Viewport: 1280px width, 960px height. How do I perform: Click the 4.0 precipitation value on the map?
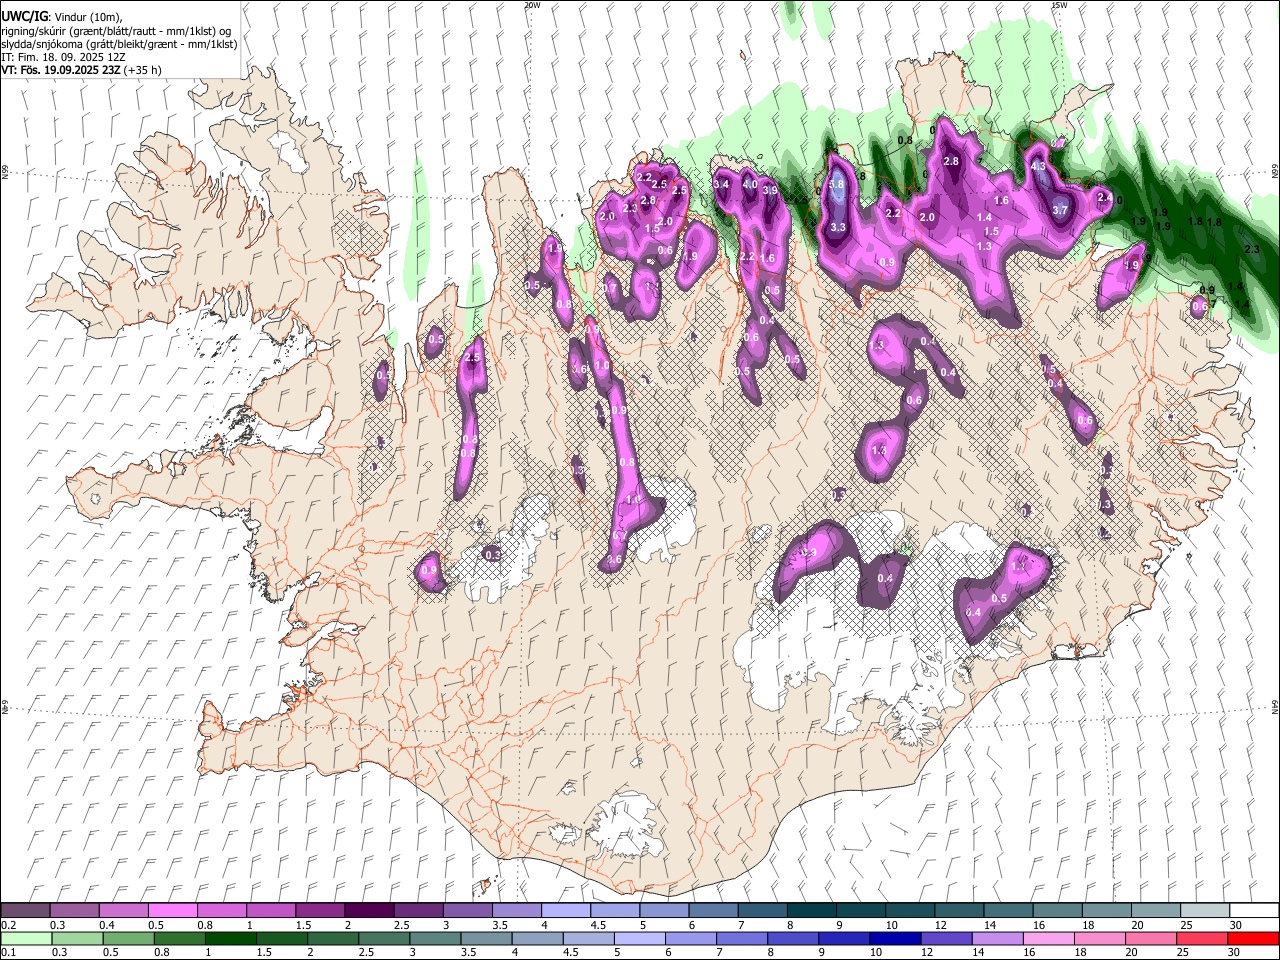tap(749, 184)
